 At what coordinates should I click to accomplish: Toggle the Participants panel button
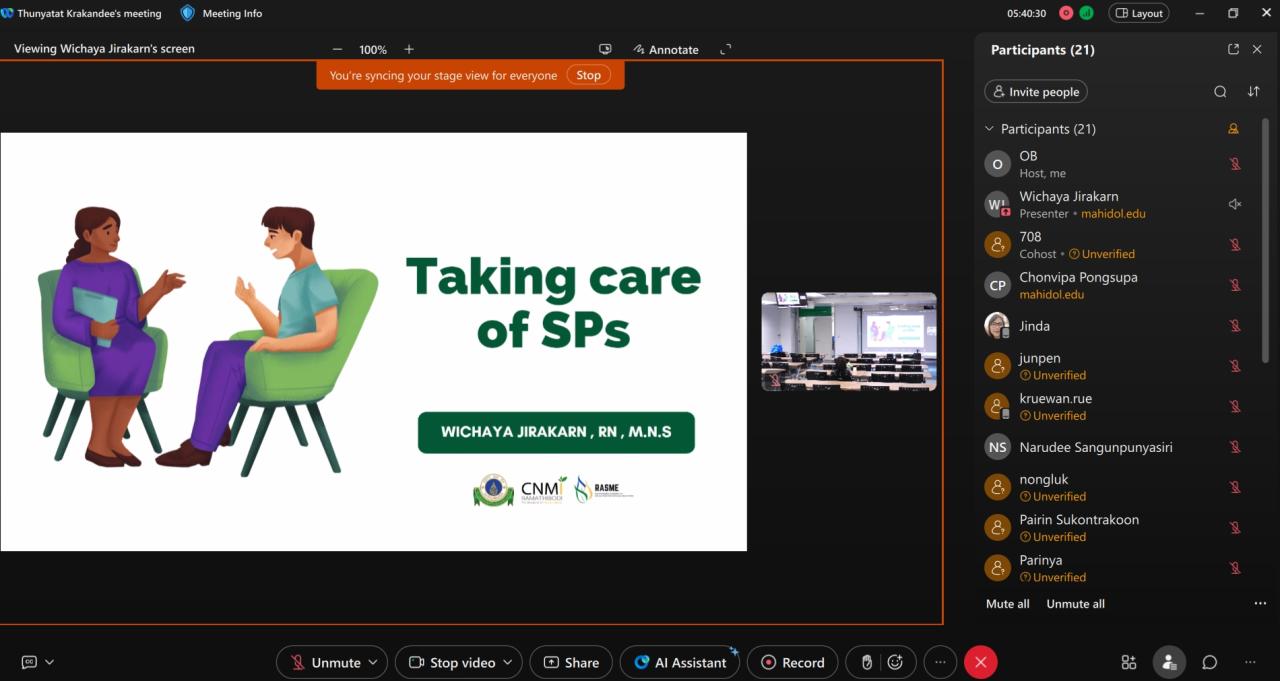pyautogui.click(x=1168, y=662)
